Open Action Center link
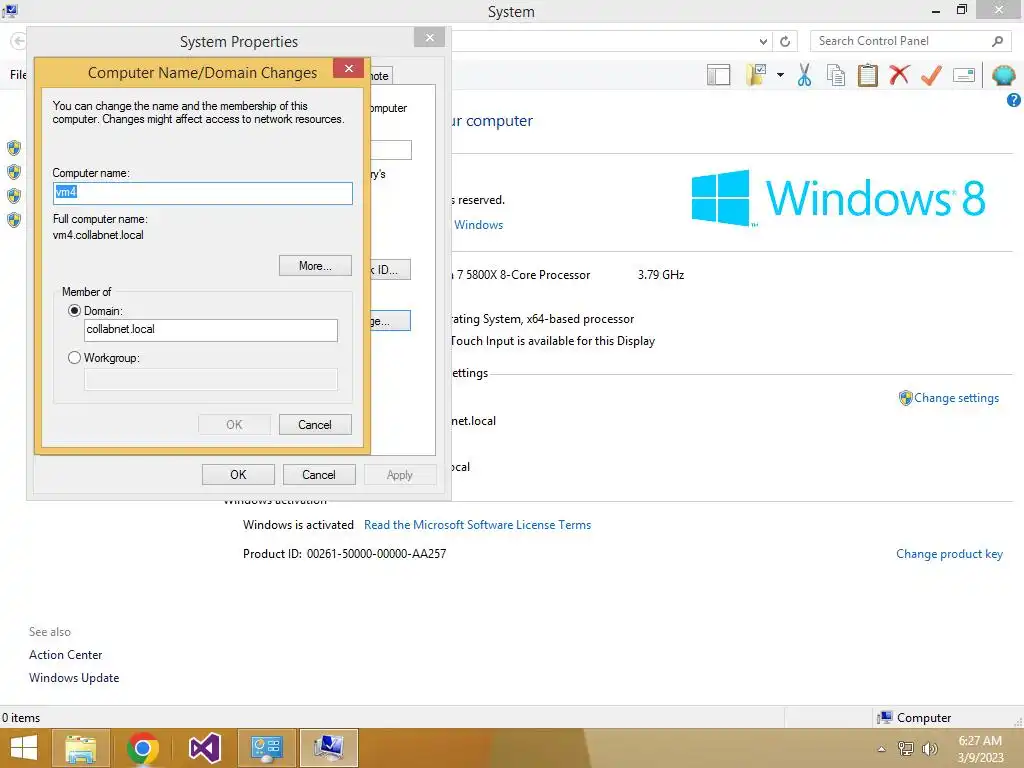 click(65, 654)
